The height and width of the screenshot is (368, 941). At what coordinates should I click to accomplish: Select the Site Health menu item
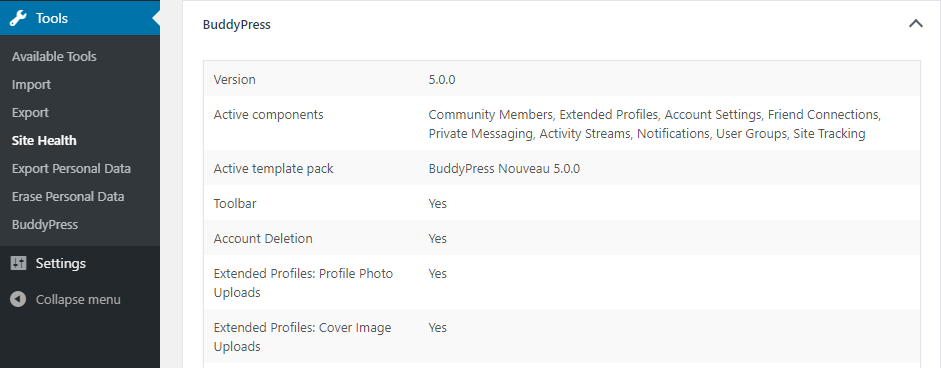[x=44, y=140]
